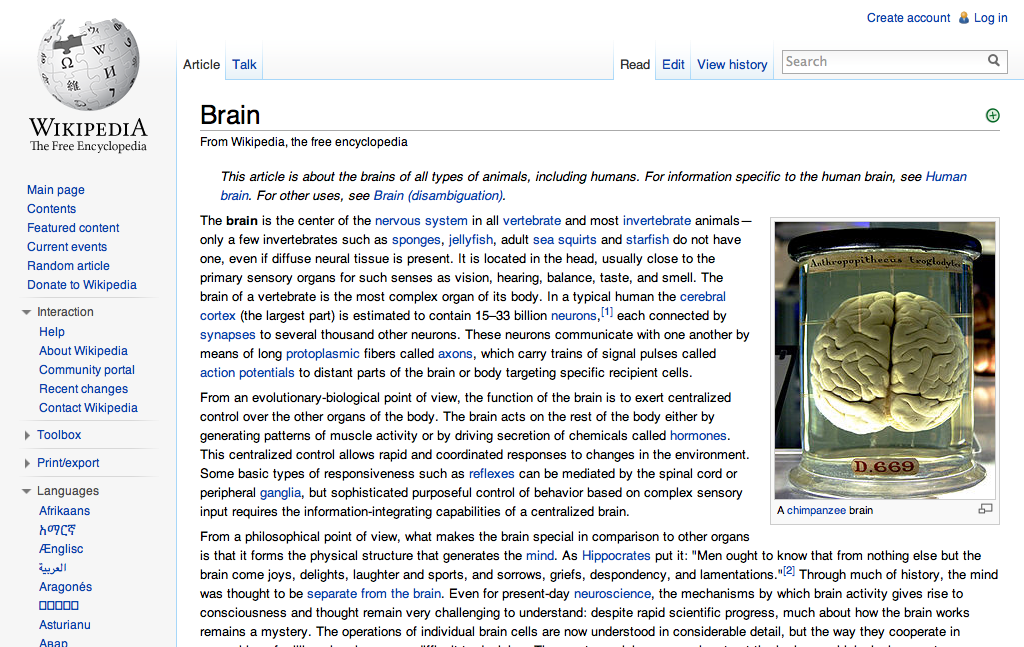Follow the axons link

coord(455,354)
